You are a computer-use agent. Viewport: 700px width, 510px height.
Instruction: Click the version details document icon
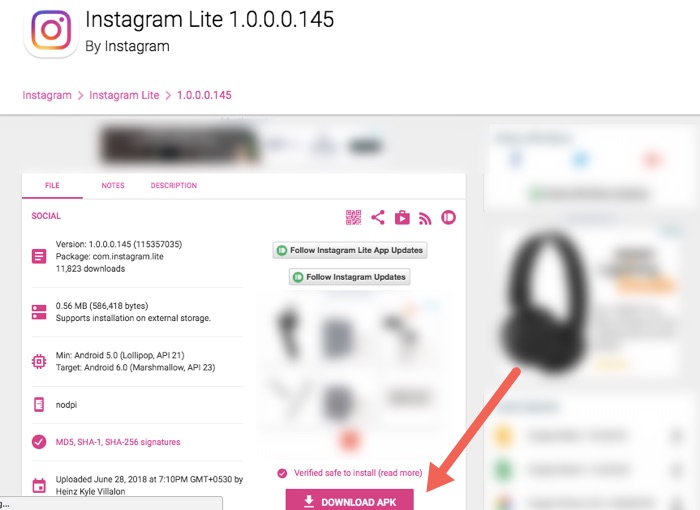[39, 256]
